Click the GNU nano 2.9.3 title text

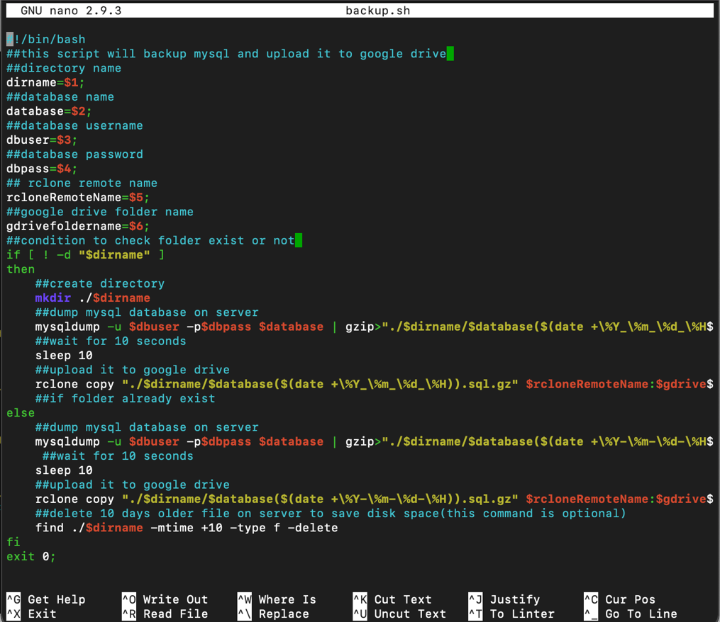pyautogui.click(x=71, y=11)
